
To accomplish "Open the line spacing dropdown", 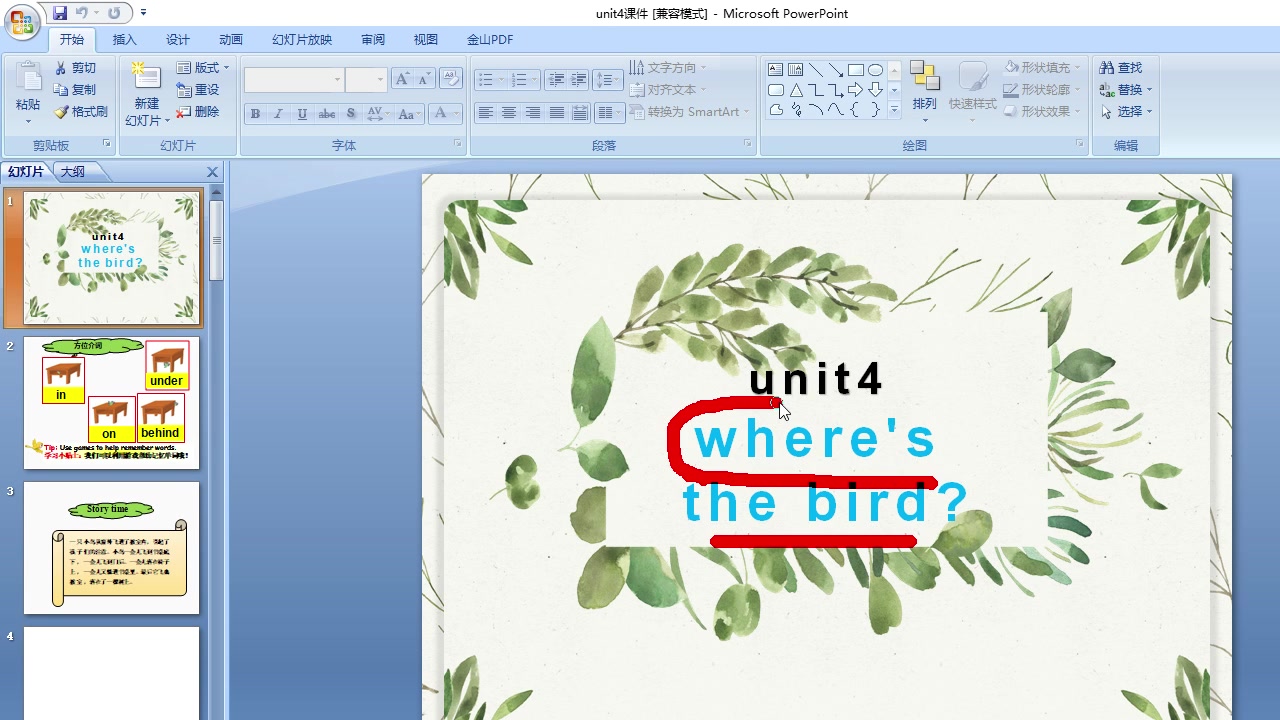I will coord(607,80).
